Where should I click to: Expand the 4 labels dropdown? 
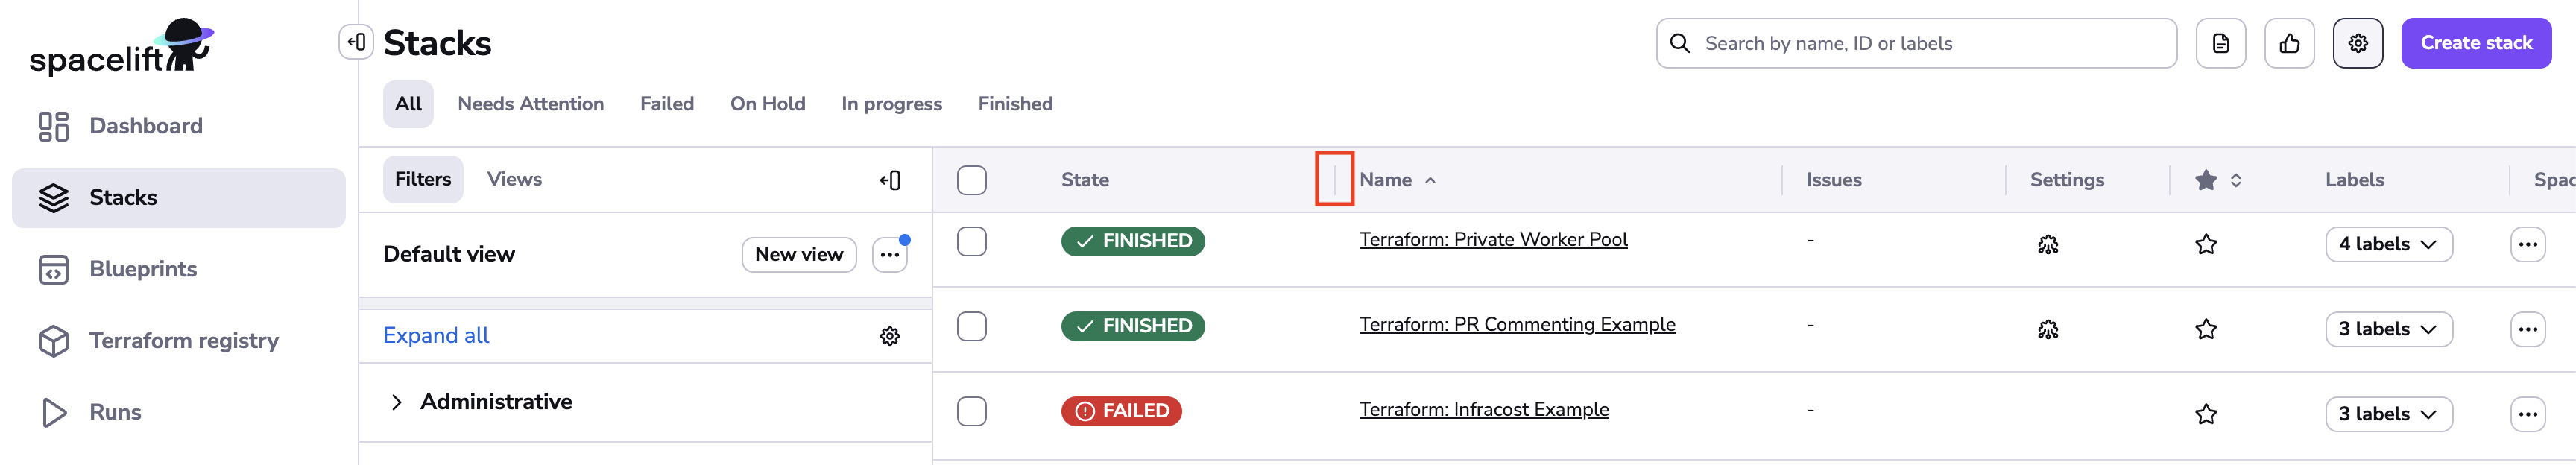pyautogui.click(x=2387, y=245)
